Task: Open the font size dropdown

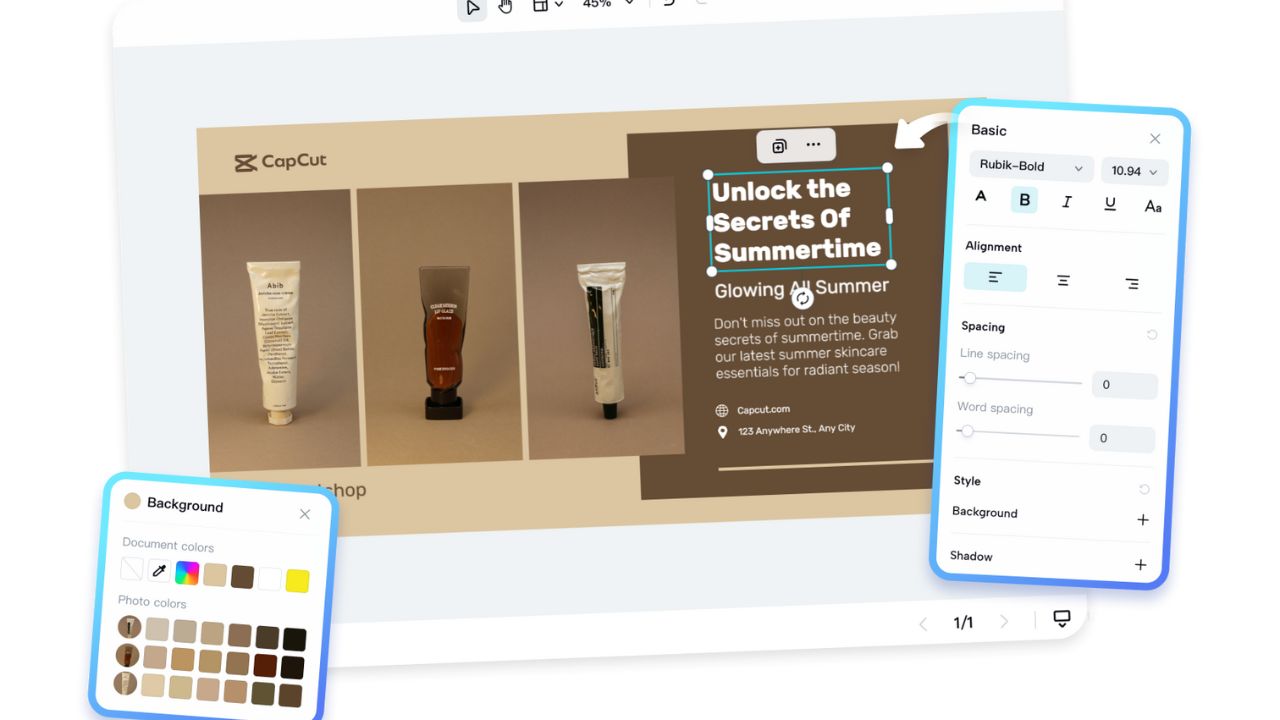Action: (1134, 171)
